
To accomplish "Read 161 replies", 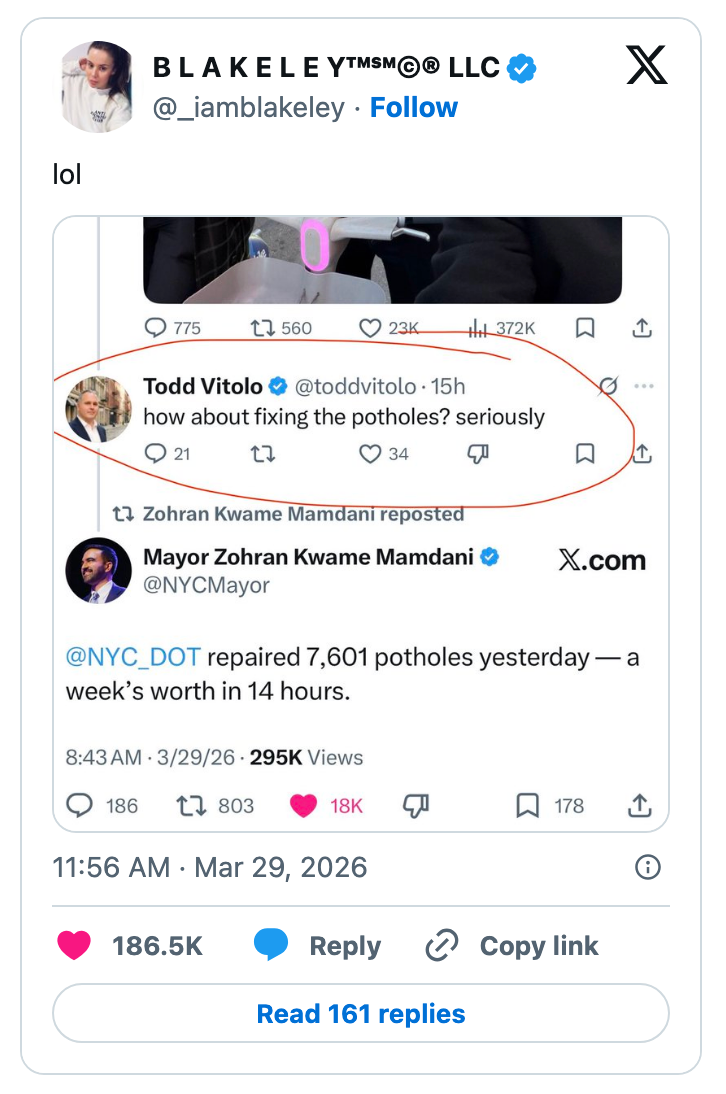I will pyautogui.click(x=361, y=1013).
